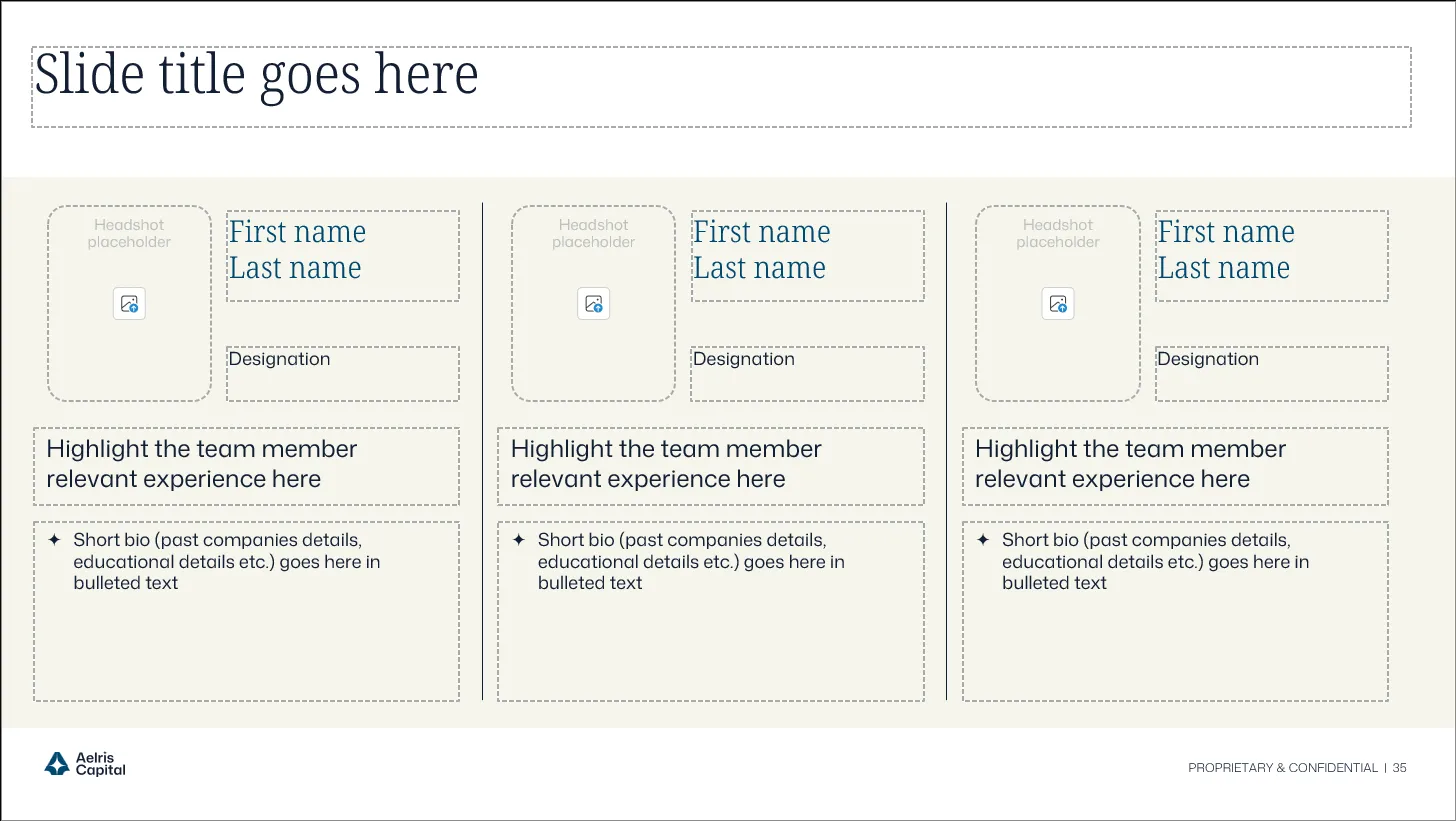Click middle card's highlight experience text
The image size is (1456, 821).
pyautogui.click(x=666, y=464)
